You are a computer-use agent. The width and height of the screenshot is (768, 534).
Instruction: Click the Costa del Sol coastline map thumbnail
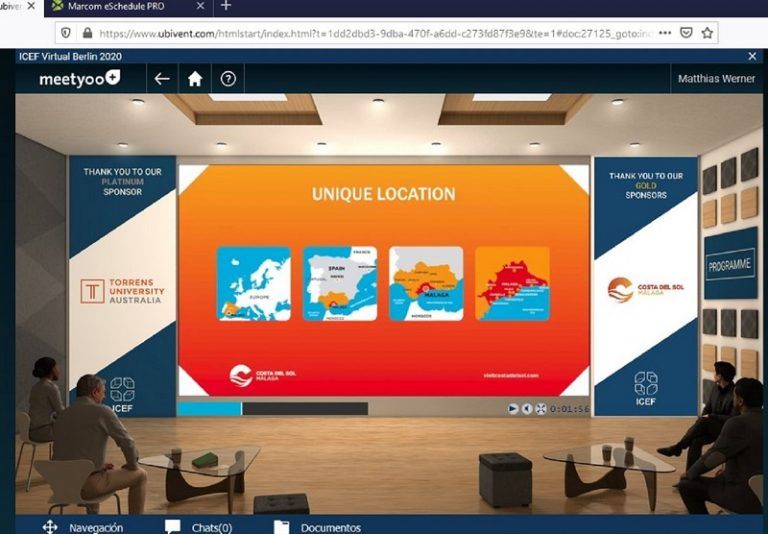point(512,284)
